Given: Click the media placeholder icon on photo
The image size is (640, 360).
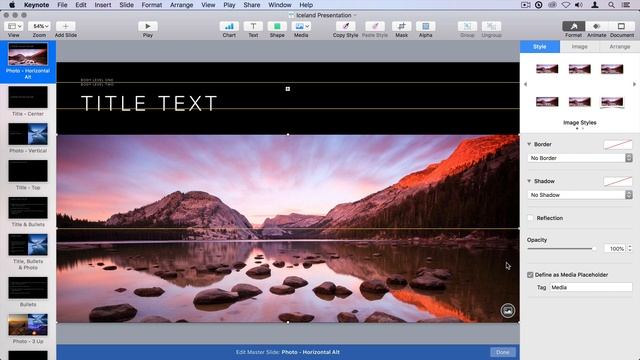Looking at the screenshot, I should pos(507,311).
